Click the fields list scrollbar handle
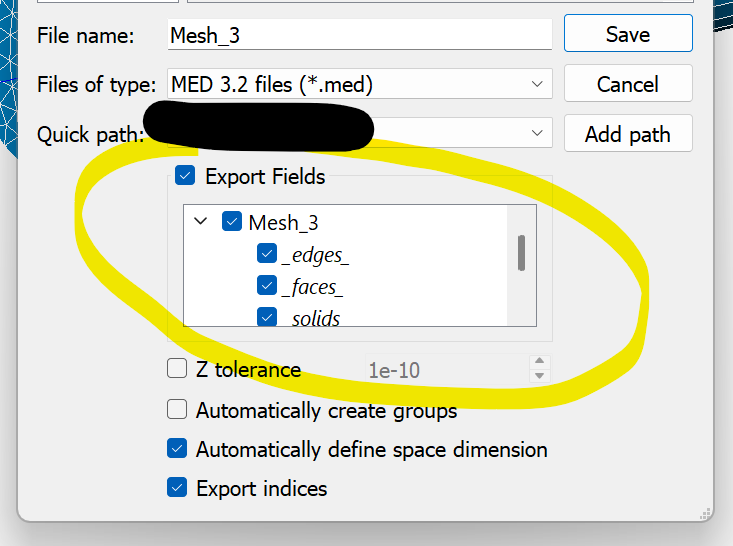 (x=521, y=252)
